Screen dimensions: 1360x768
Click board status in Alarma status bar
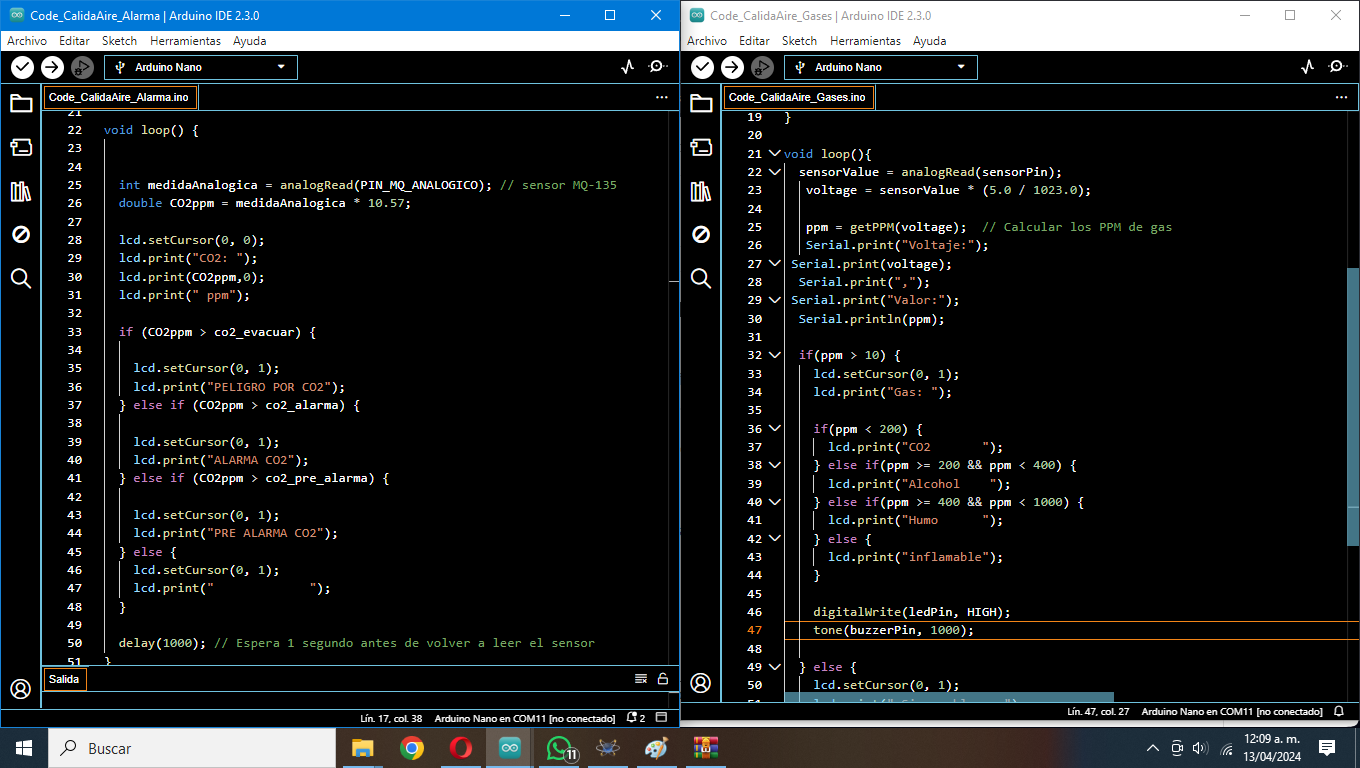click(526, 718)
